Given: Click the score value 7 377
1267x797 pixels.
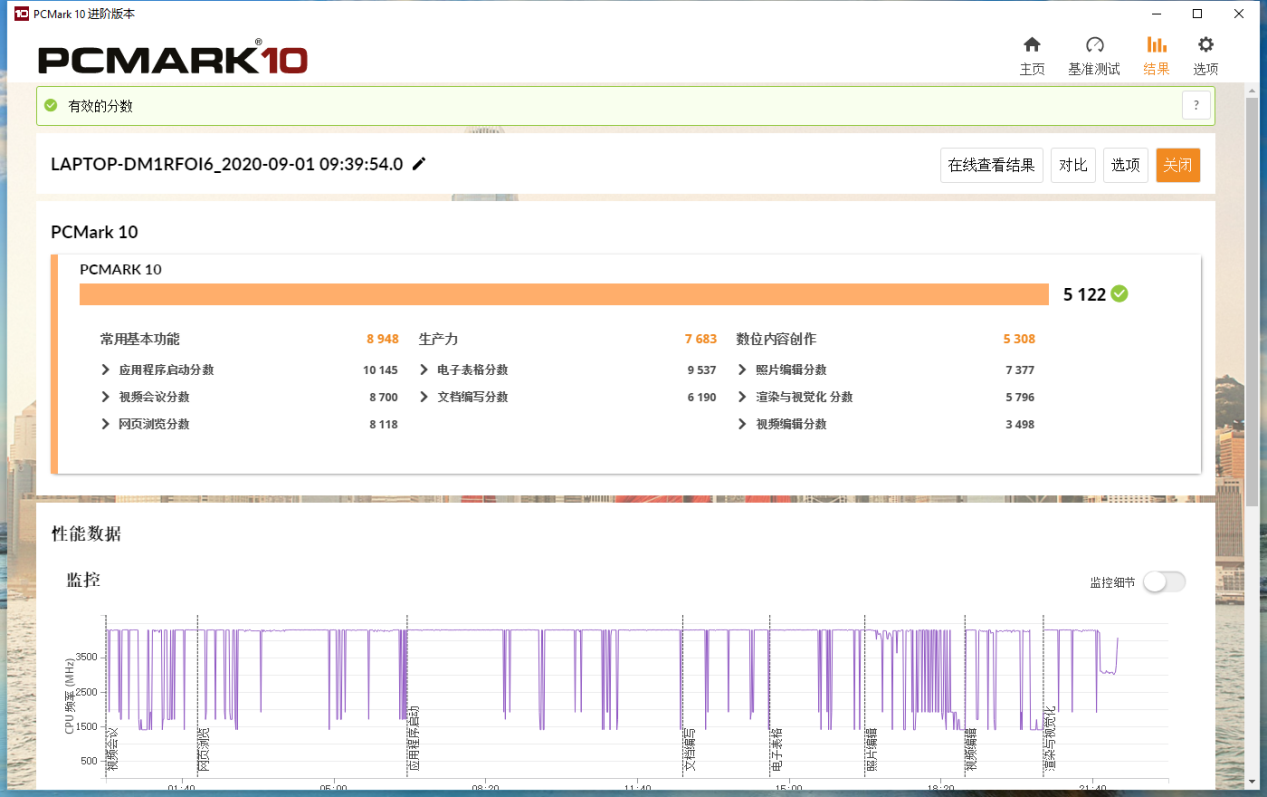Looking at the screenshot, I should 1020,370.
